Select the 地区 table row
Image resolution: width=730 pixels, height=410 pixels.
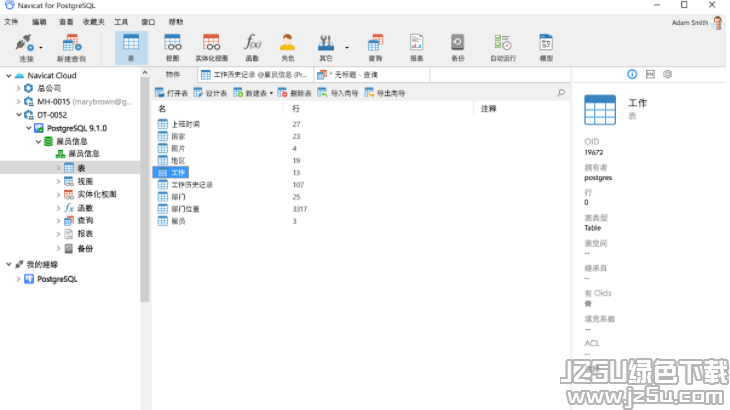click(x=178, y=161)
